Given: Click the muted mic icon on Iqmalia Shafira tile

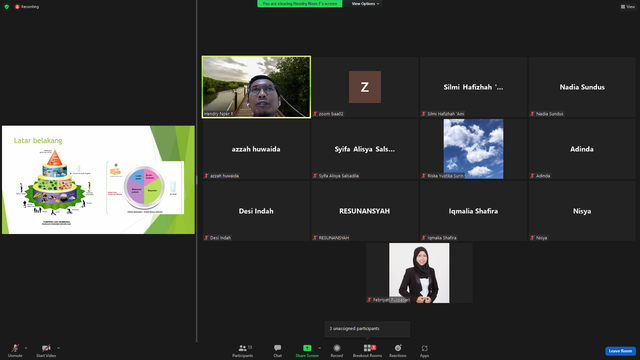Looking at the screenshot, I should tap(424, 238).
